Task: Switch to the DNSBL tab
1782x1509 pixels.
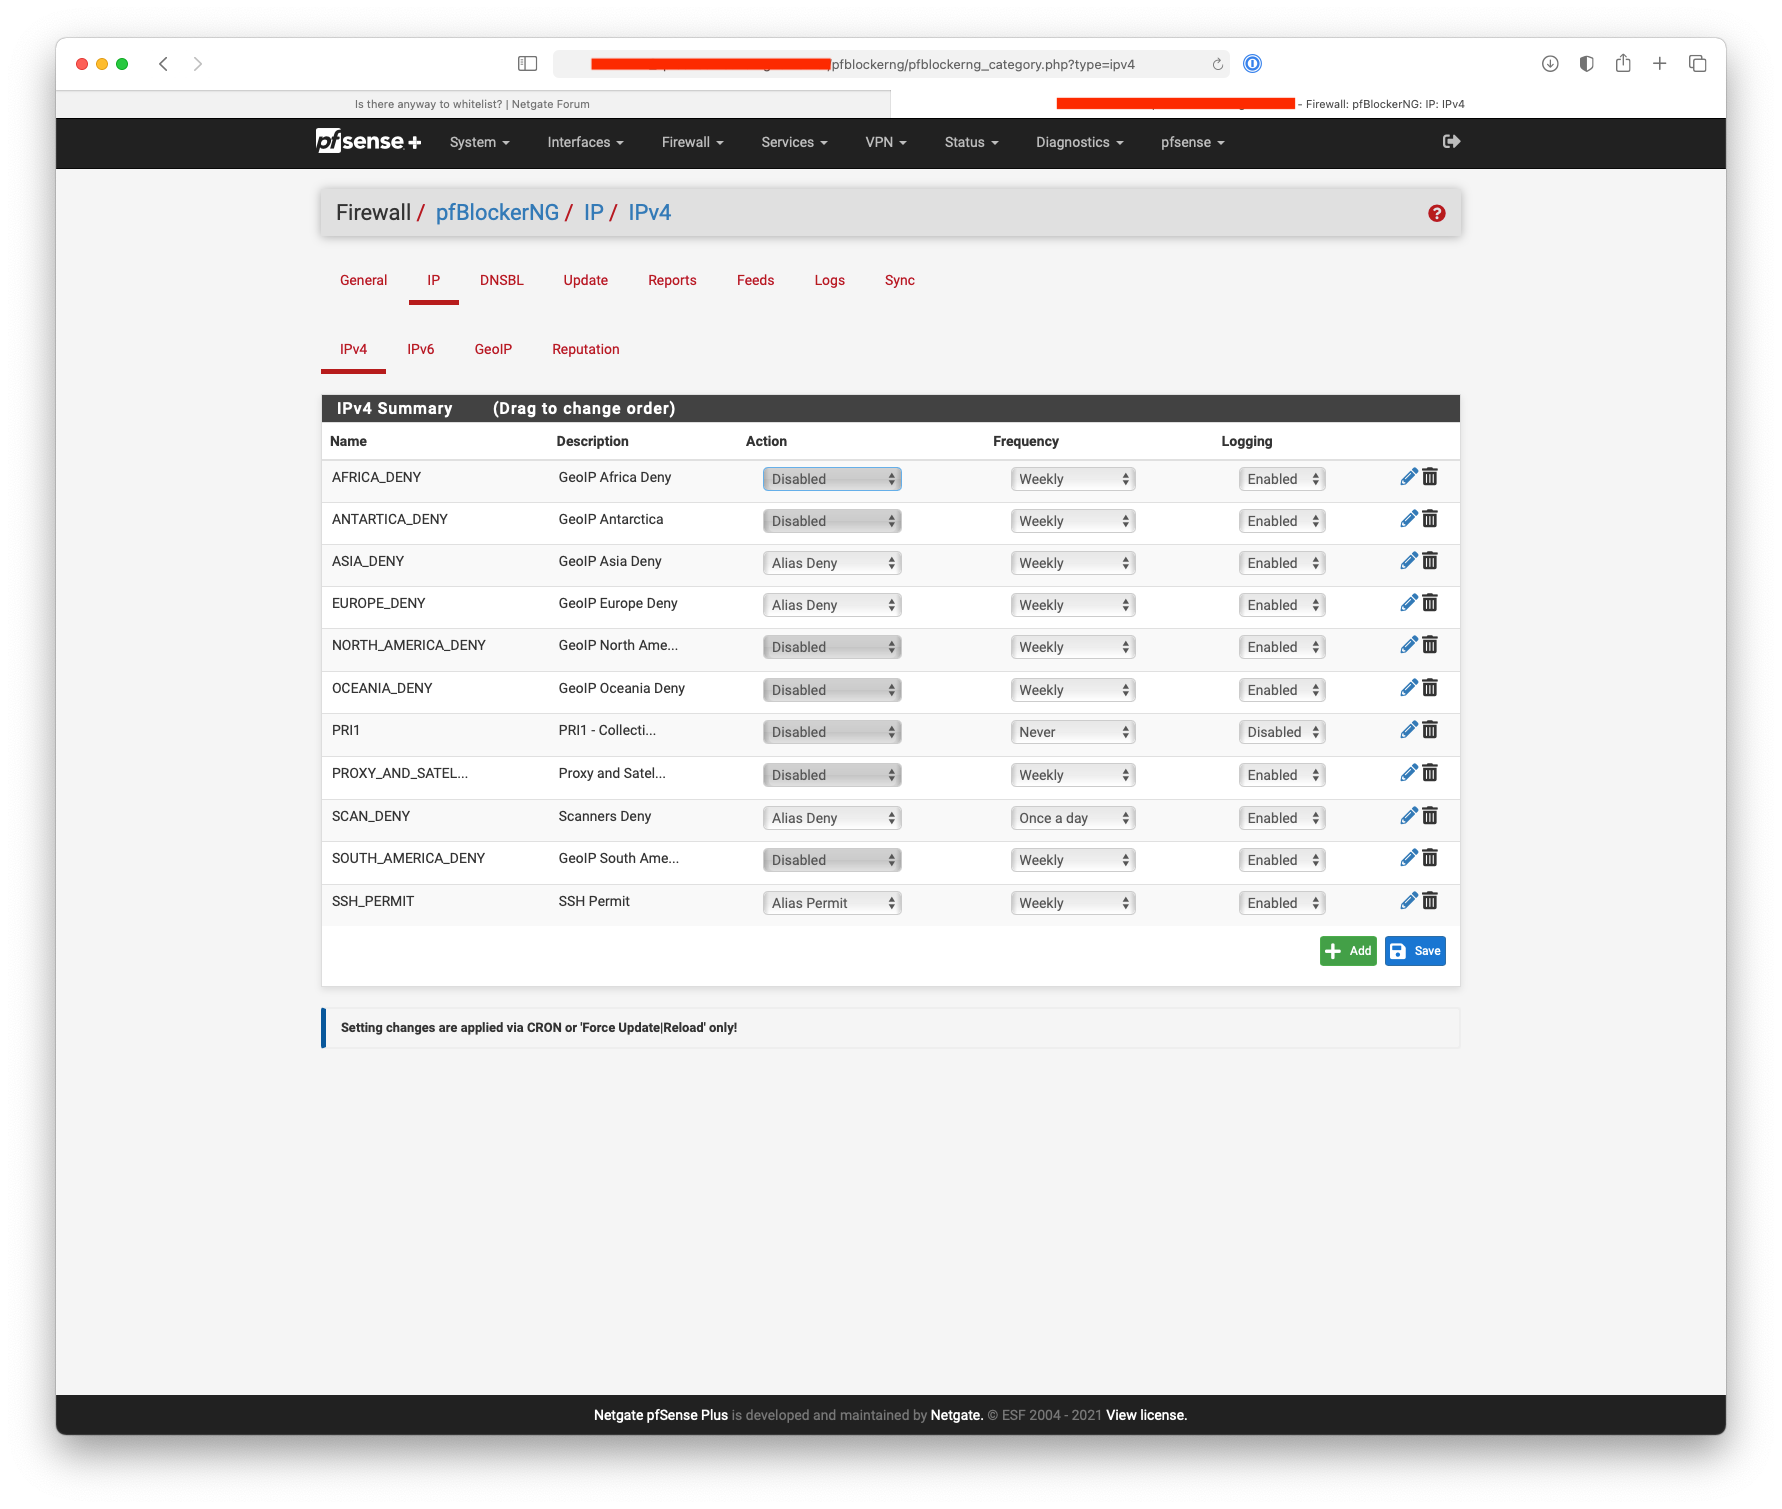Action: point(501,280)
